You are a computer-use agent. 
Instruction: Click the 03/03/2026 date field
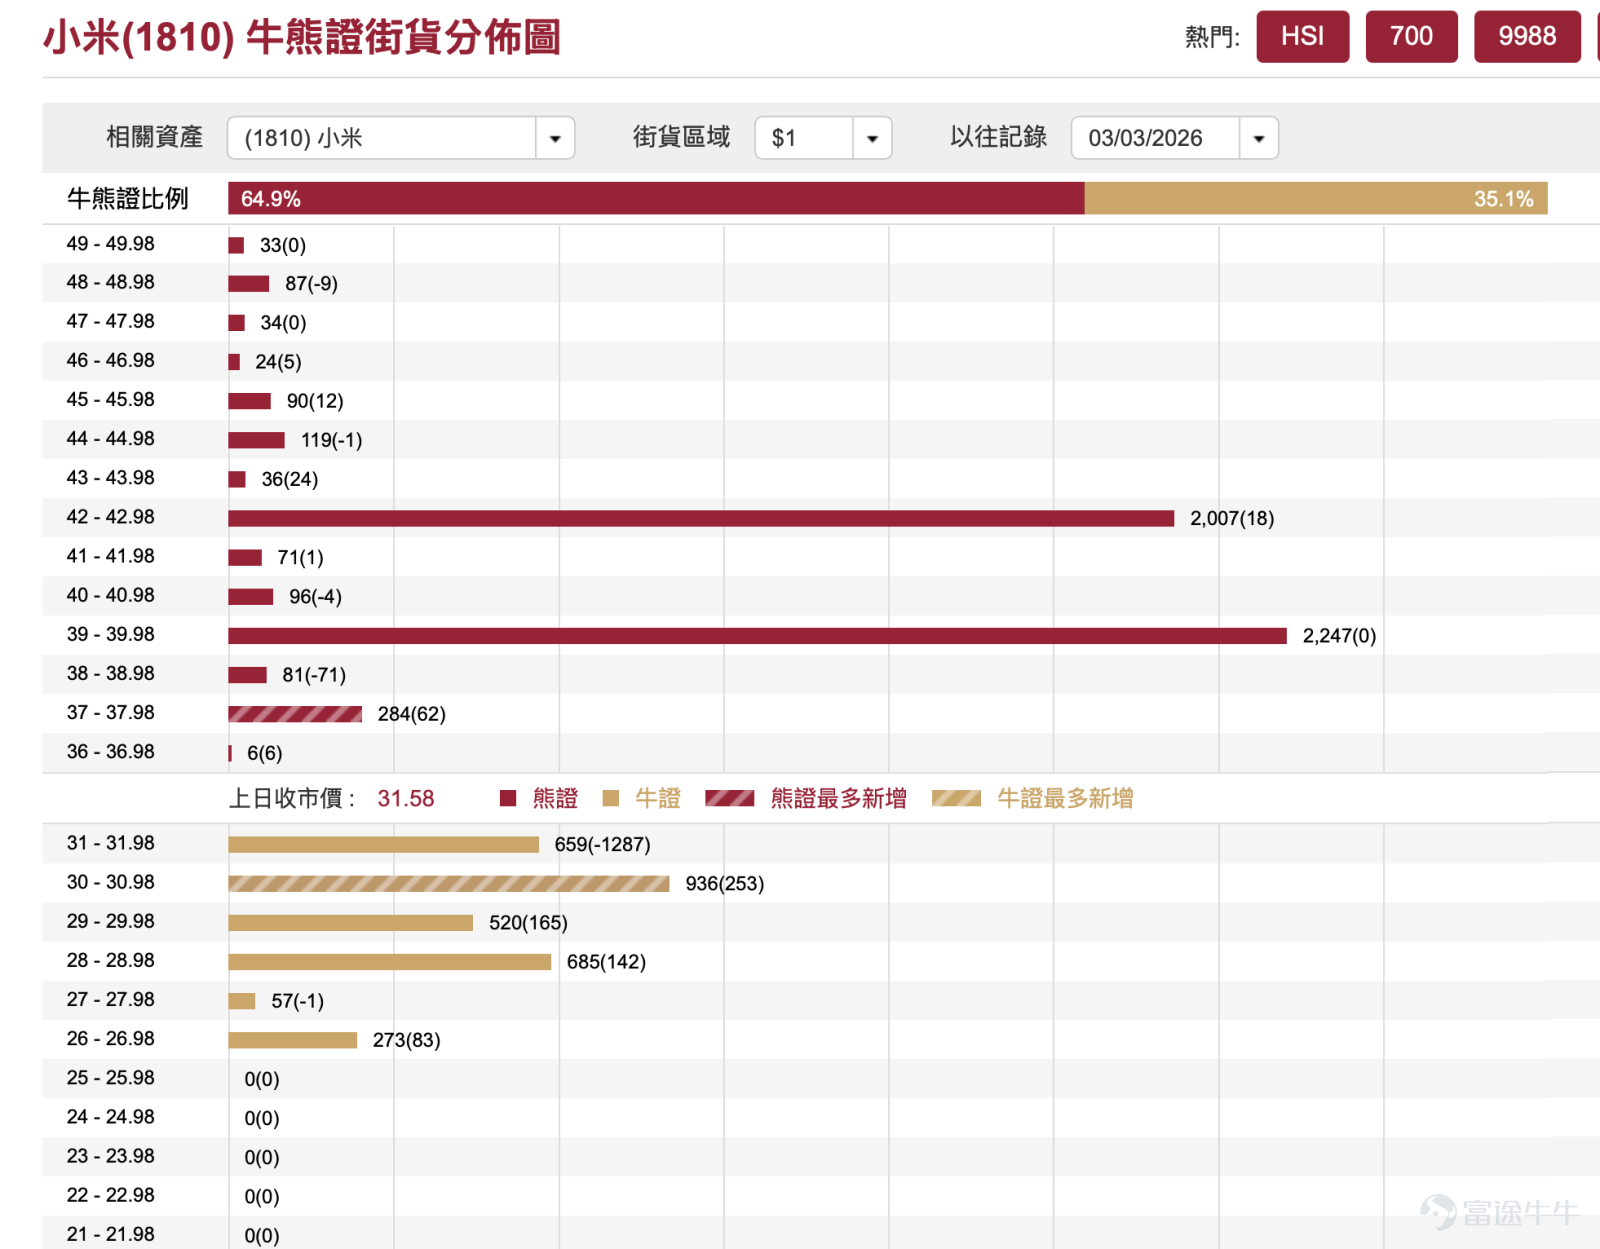pyautogui.click(x=1155, y=138)
